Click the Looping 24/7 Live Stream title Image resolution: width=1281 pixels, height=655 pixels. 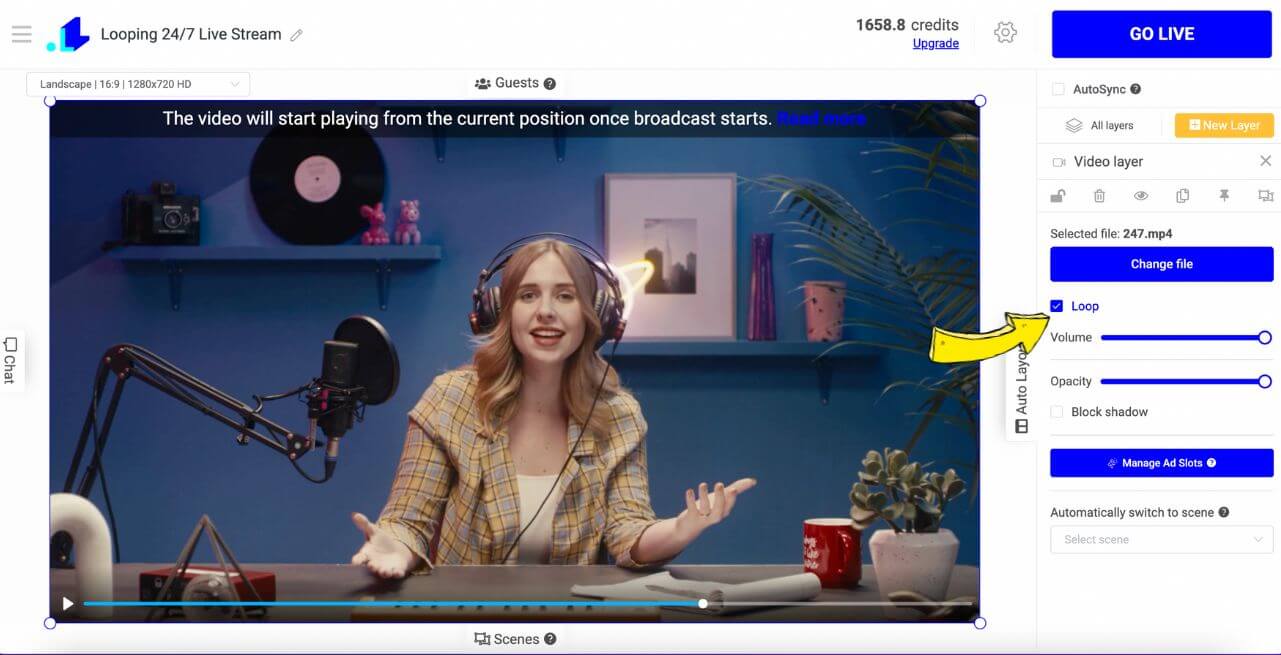pyautogui.click(x=191, y=34)
